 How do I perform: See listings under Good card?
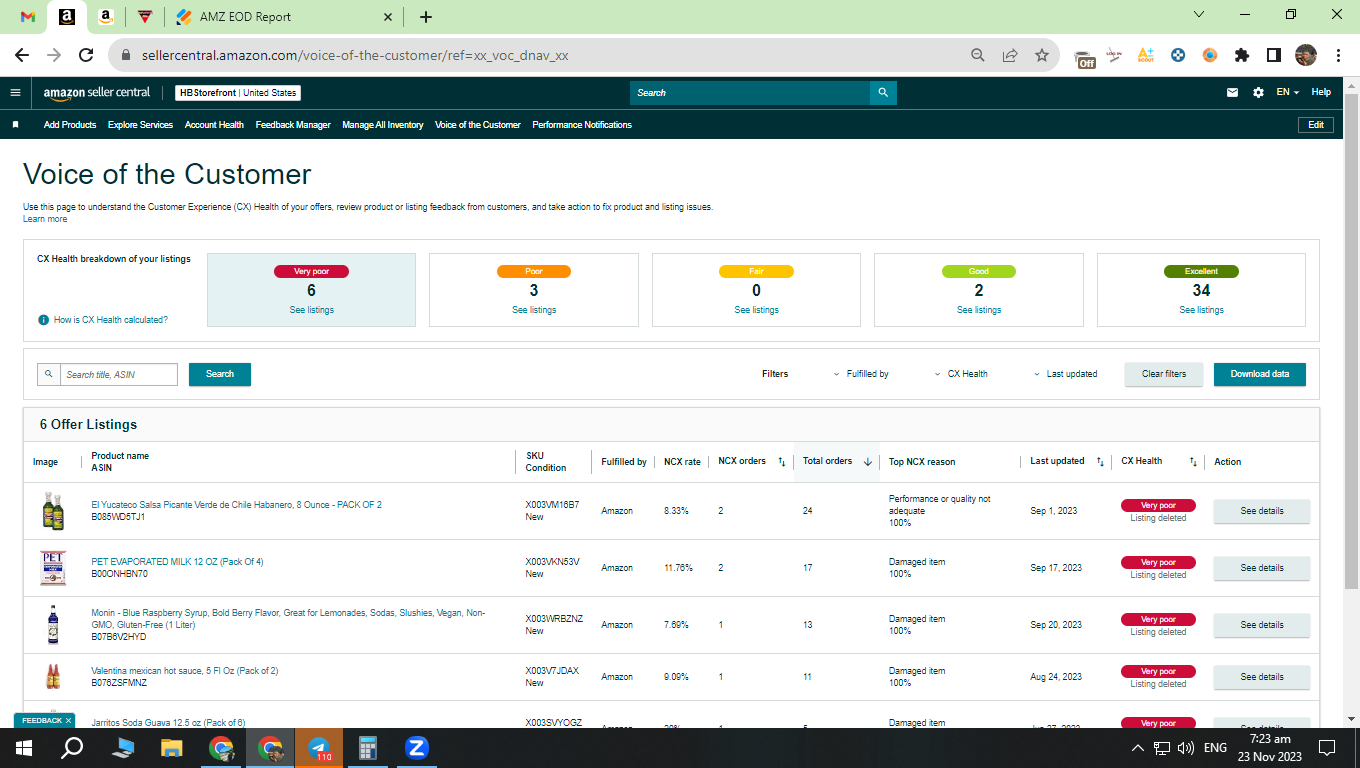(x=979, y=310)
